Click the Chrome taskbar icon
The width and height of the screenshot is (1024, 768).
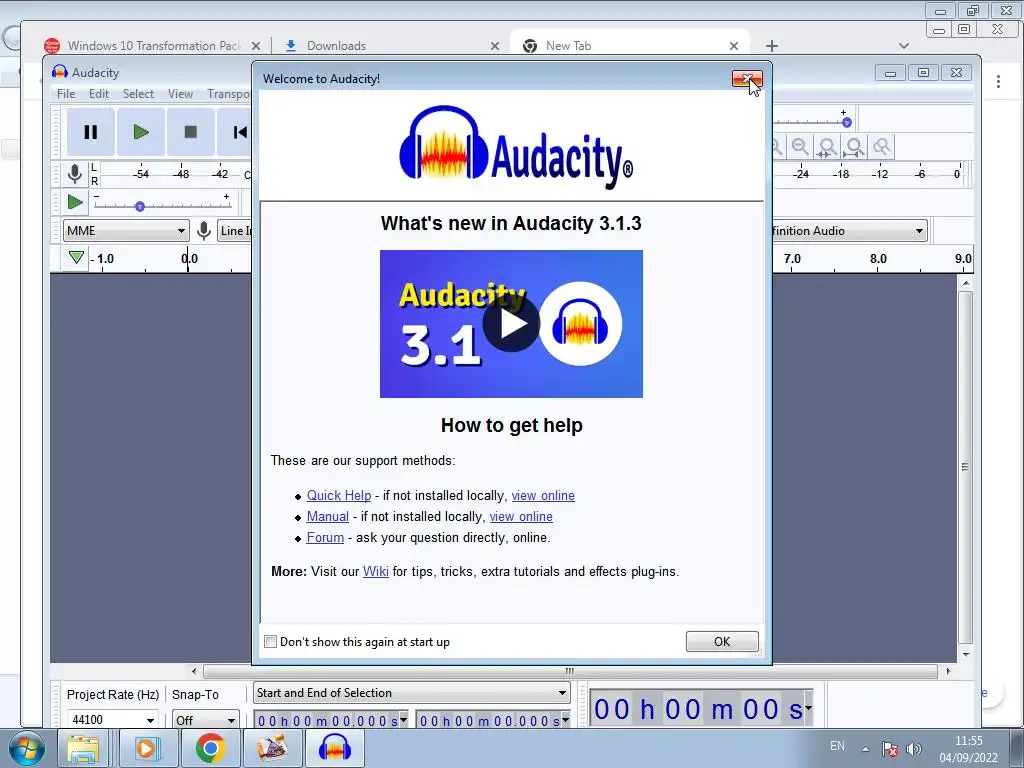tap(210, 748)
